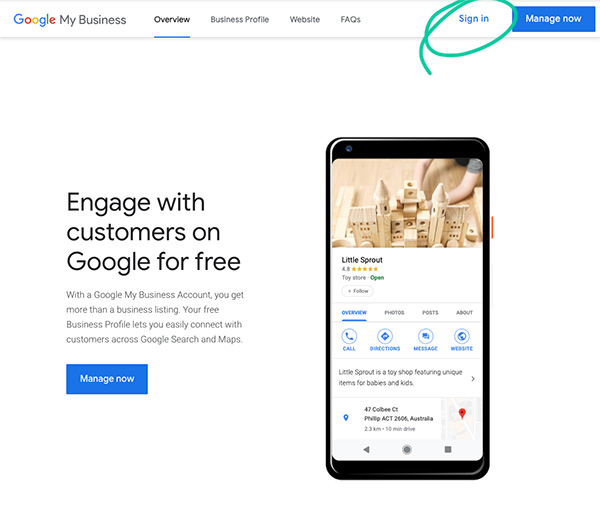Click the Call phone icon
600x517 pixels.
tap(349, 336)
